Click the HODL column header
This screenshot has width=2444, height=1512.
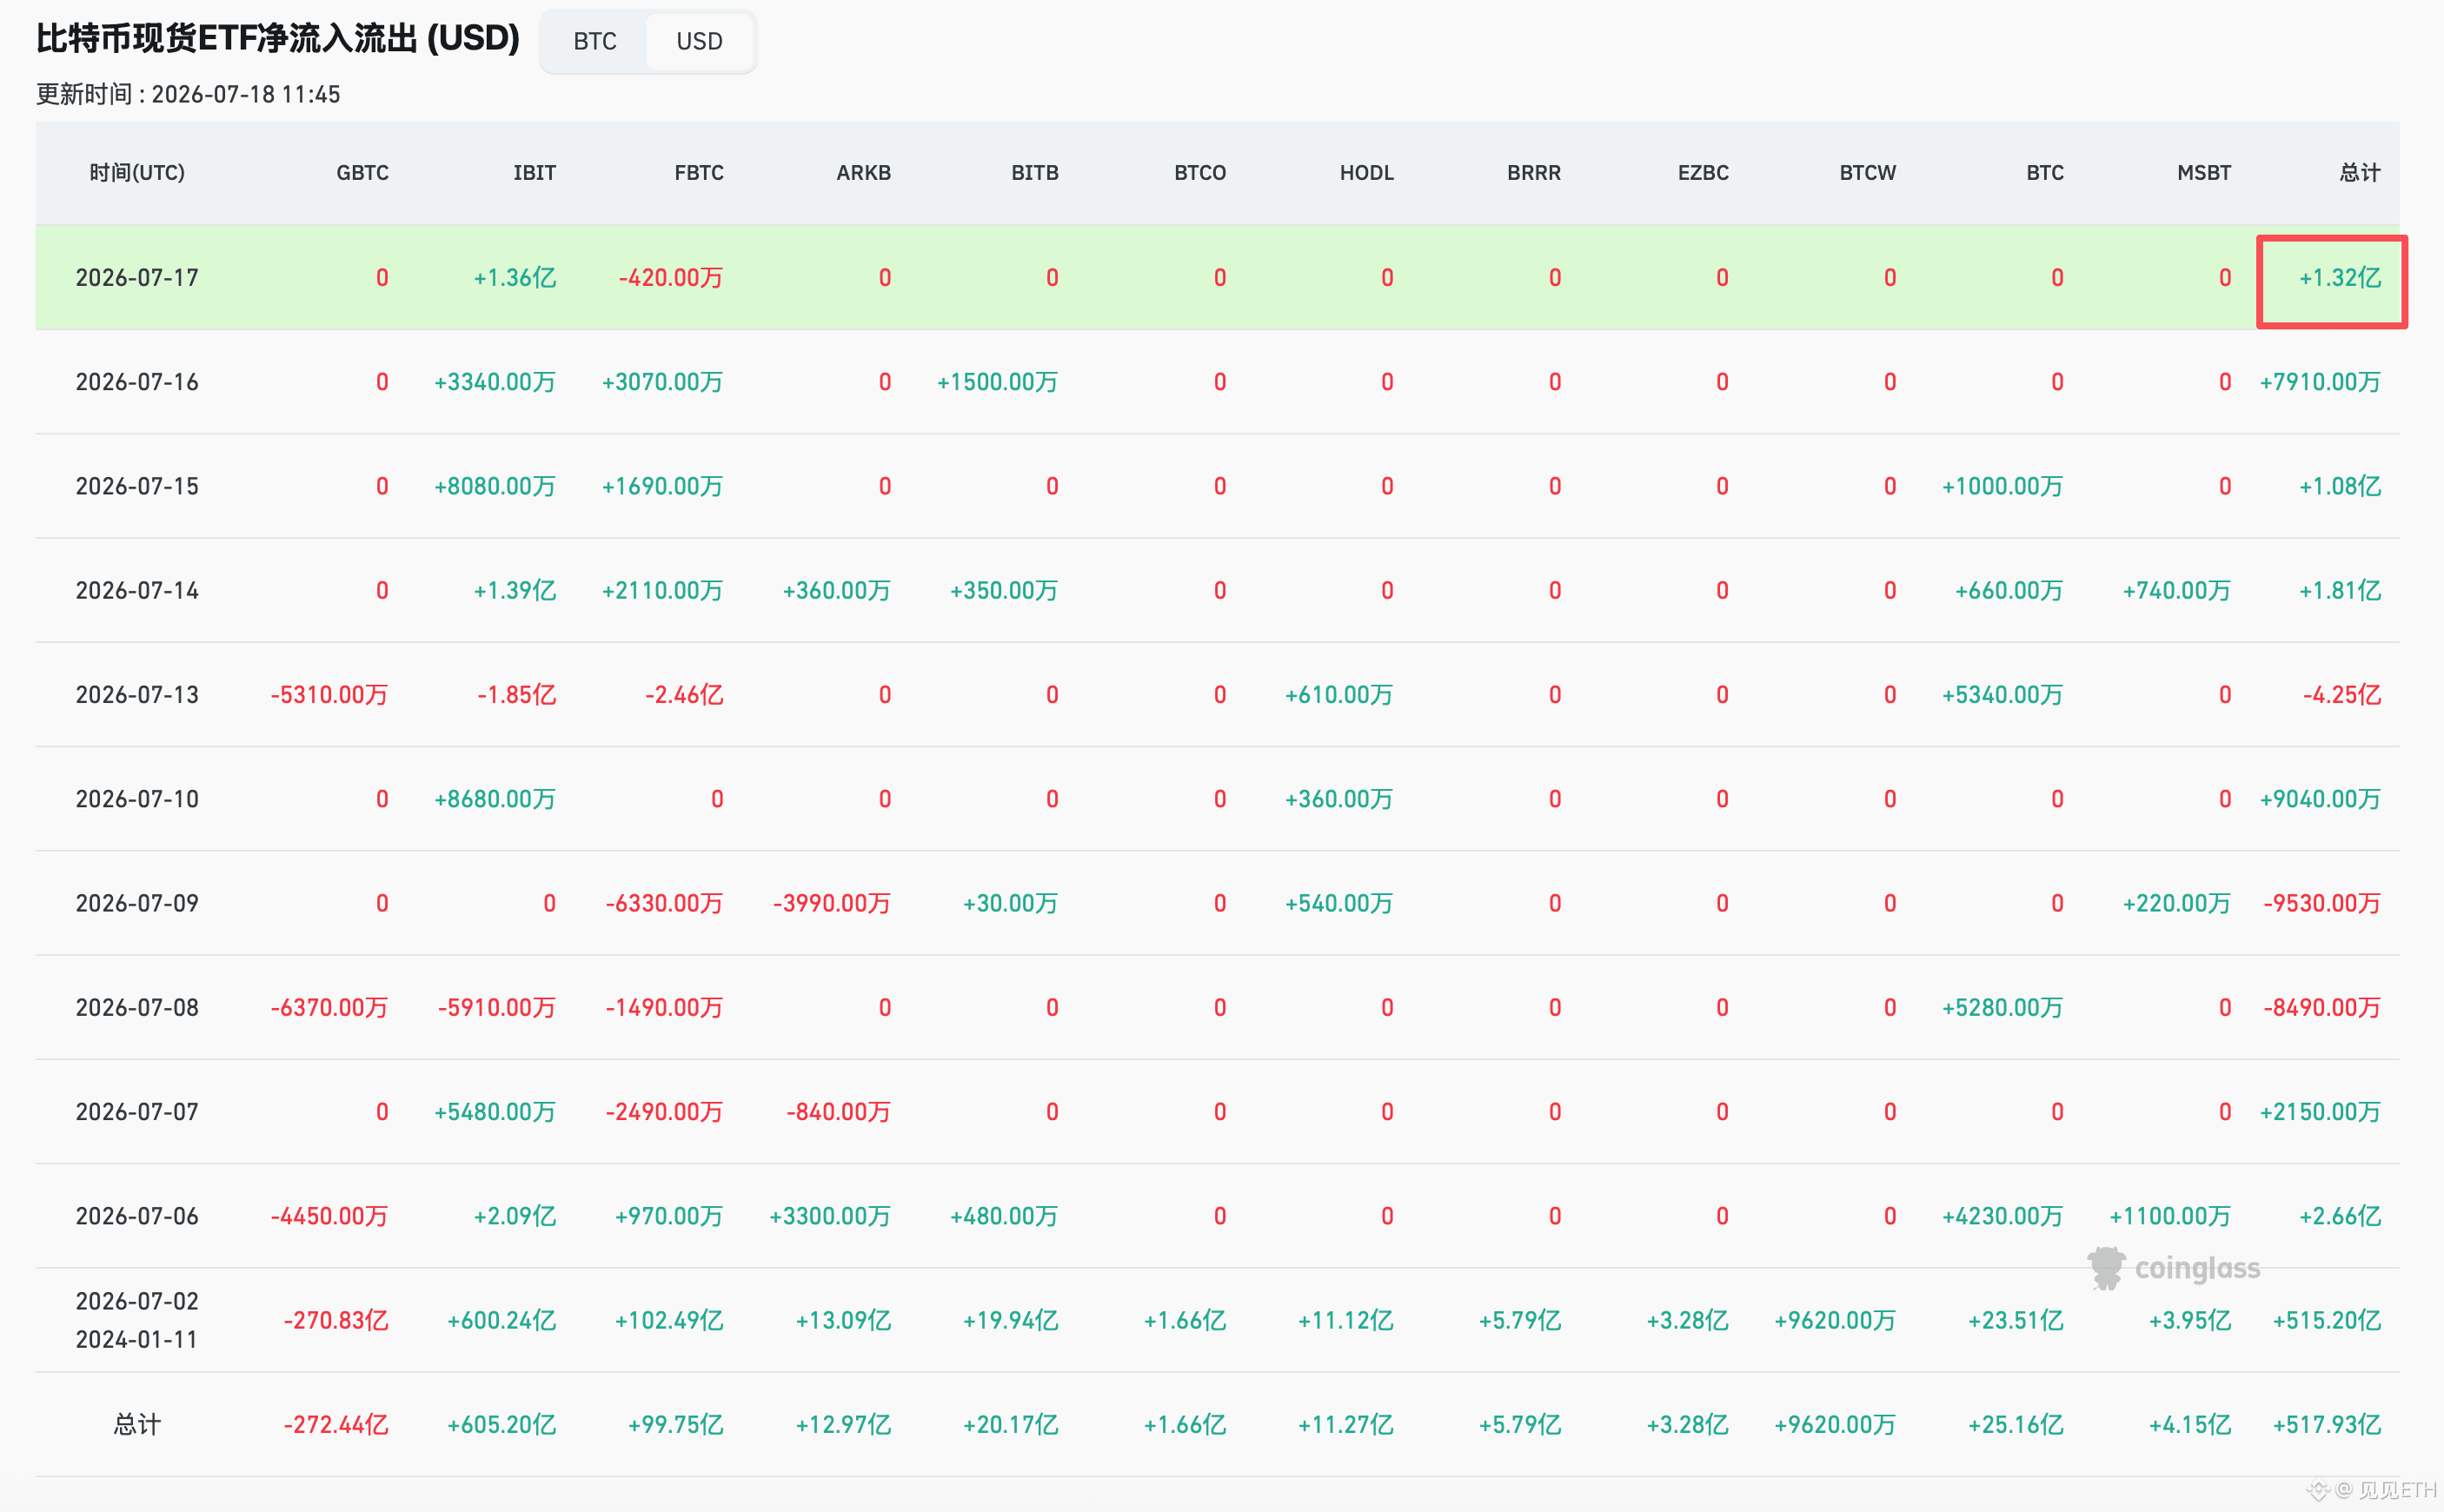pos(1366,173)
